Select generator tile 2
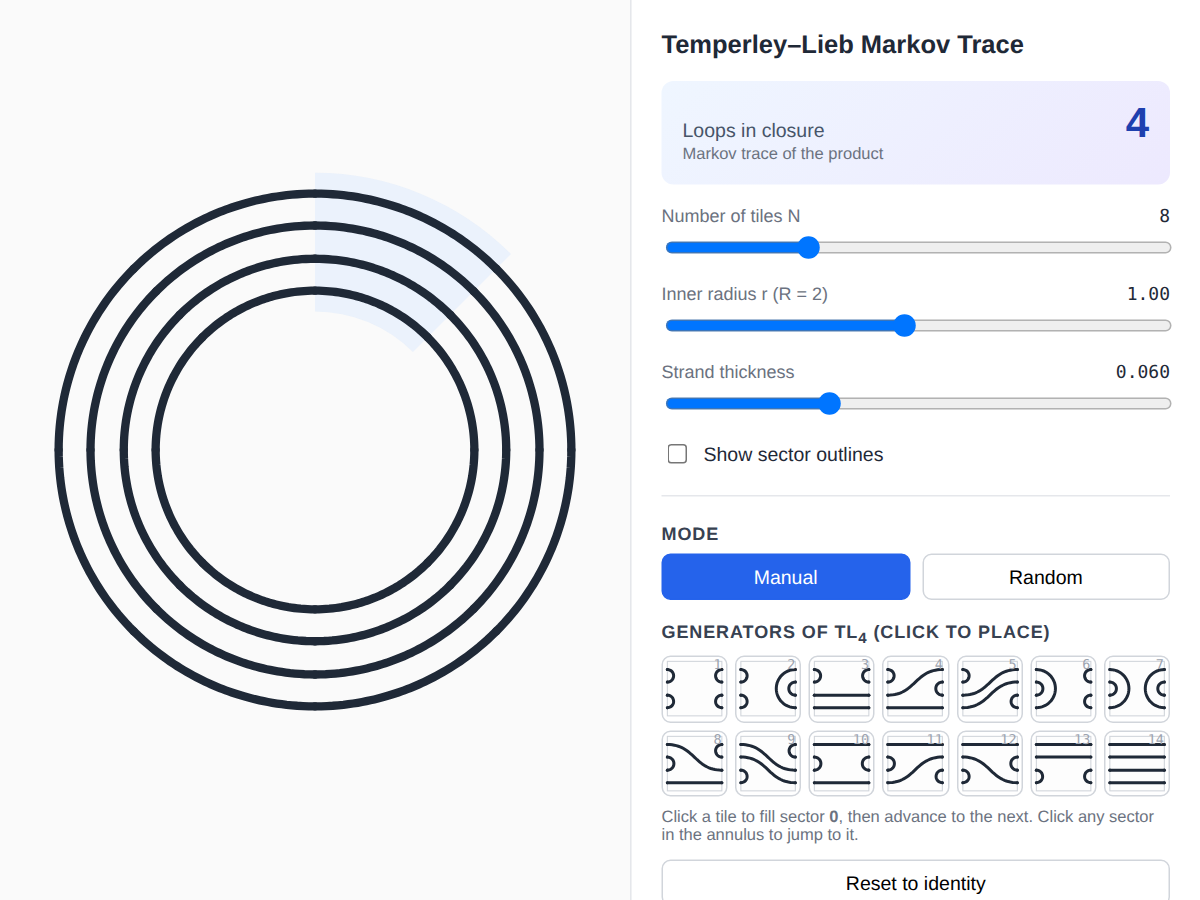This screenshot has width=1200, height=900. [768, 689]
